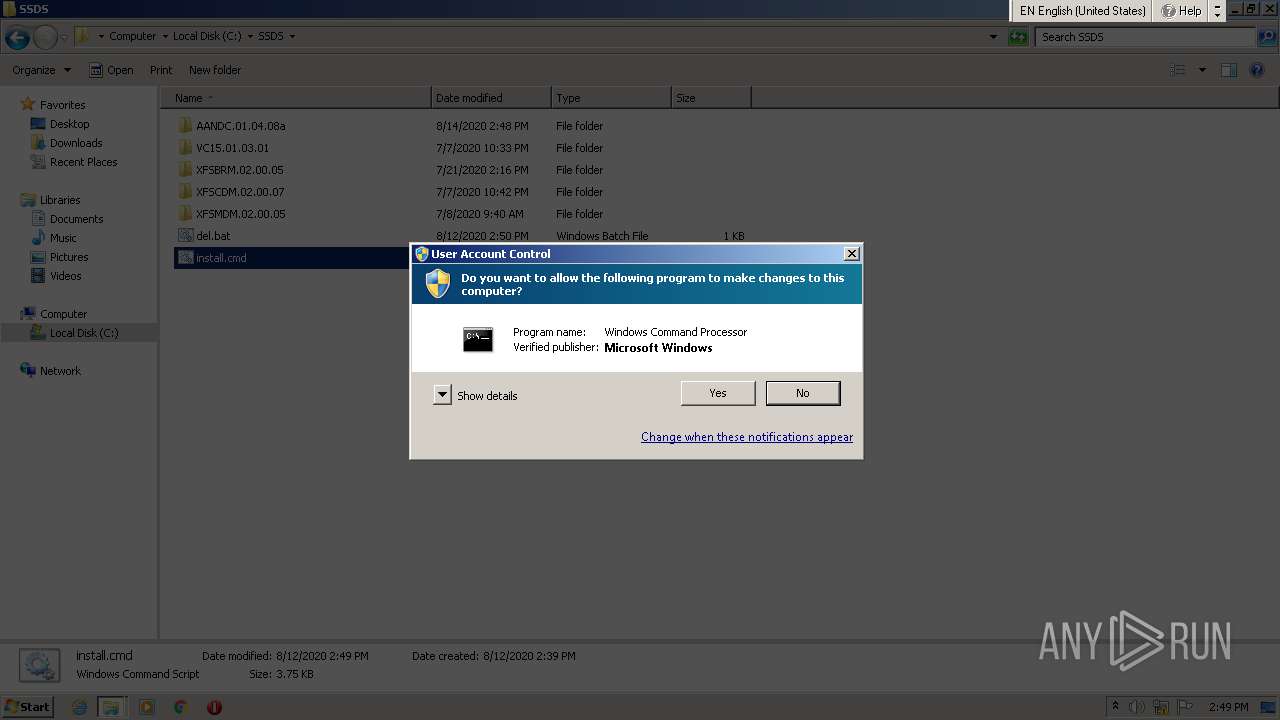Click the language bar Help button
The width and height of the screenshot is (1280, 720).
click(1182, 11)
